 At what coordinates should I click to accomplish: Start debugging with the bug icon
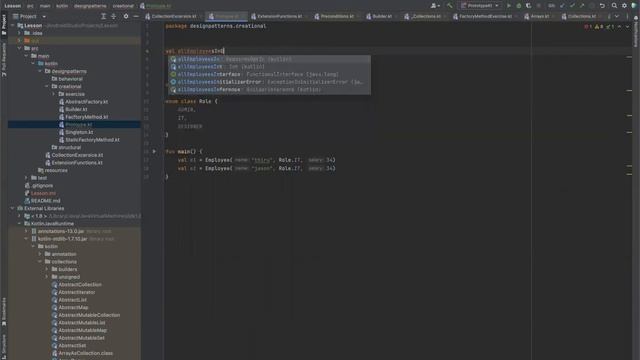coord(519,6)
